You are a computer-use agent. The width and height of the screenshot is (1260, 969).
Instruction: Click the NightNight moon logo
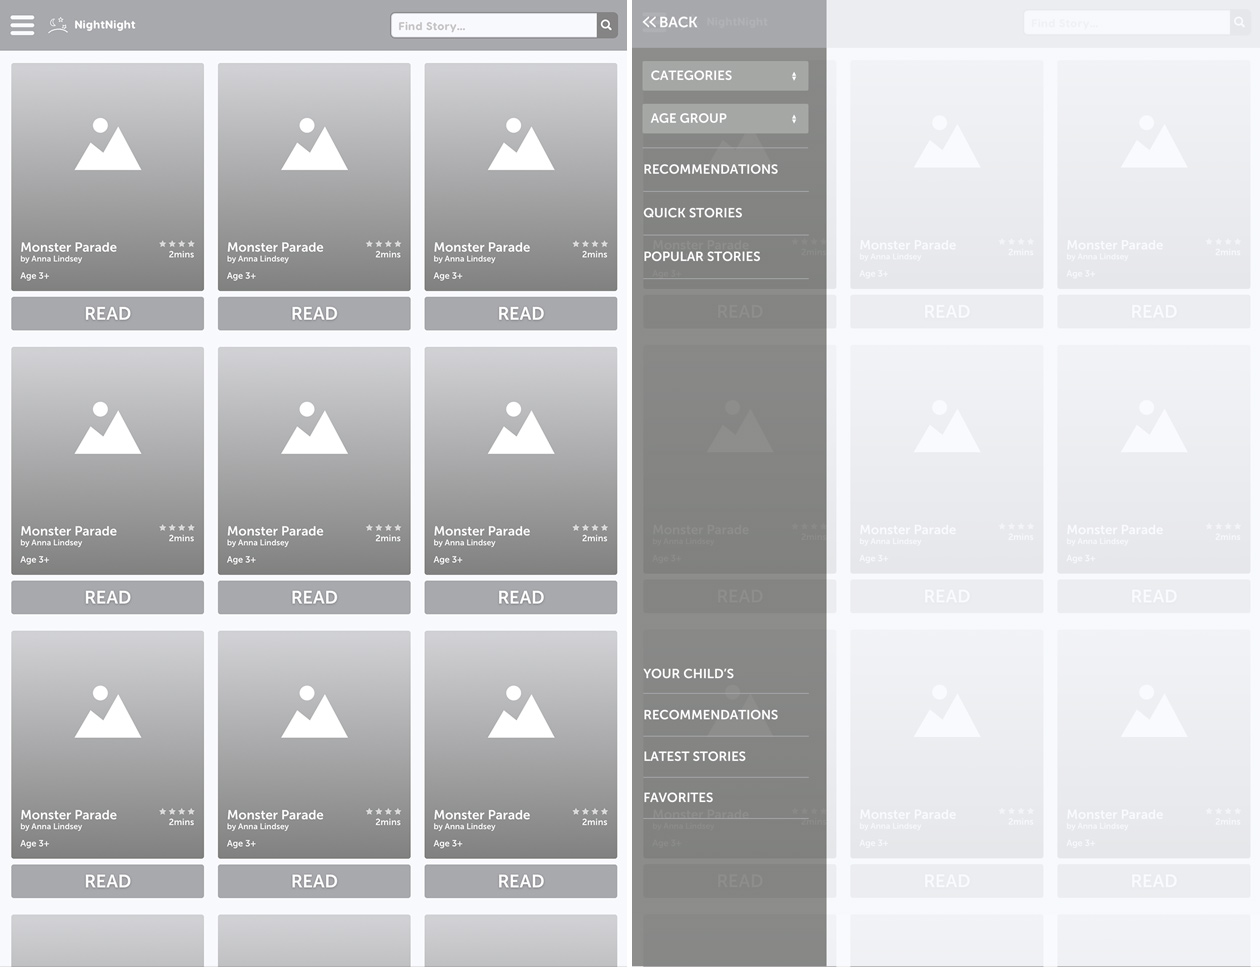[58, 25]
